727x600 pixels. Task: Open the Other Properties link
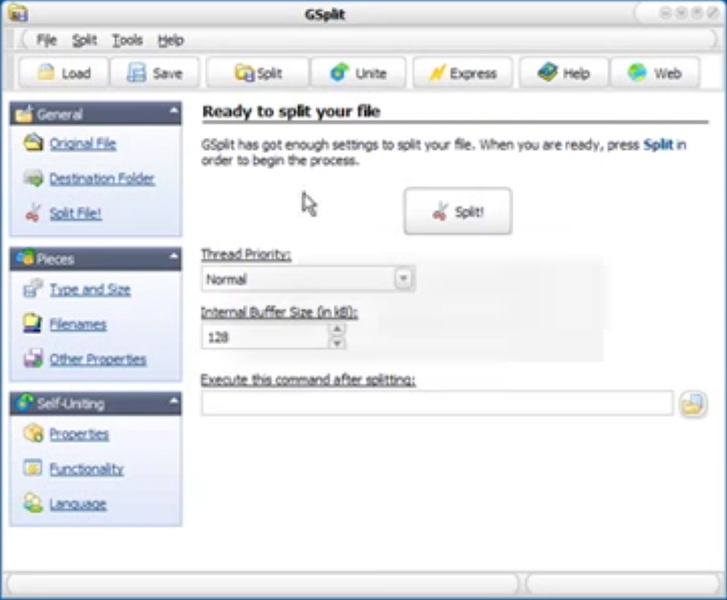(98, 359)
